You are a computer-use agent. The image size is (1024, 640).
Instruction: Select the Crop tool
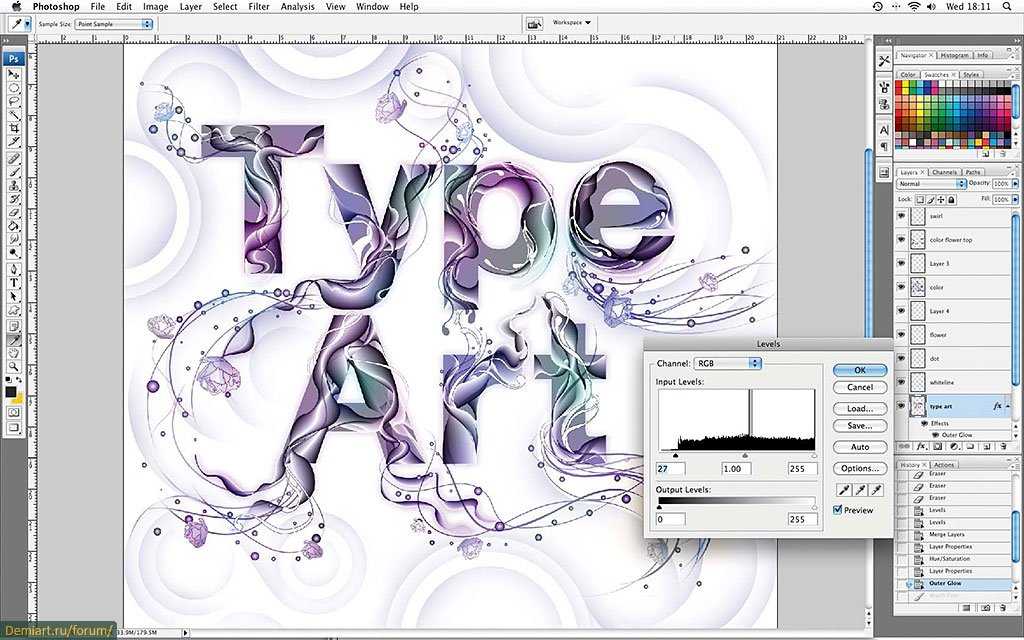click(14, 127)
